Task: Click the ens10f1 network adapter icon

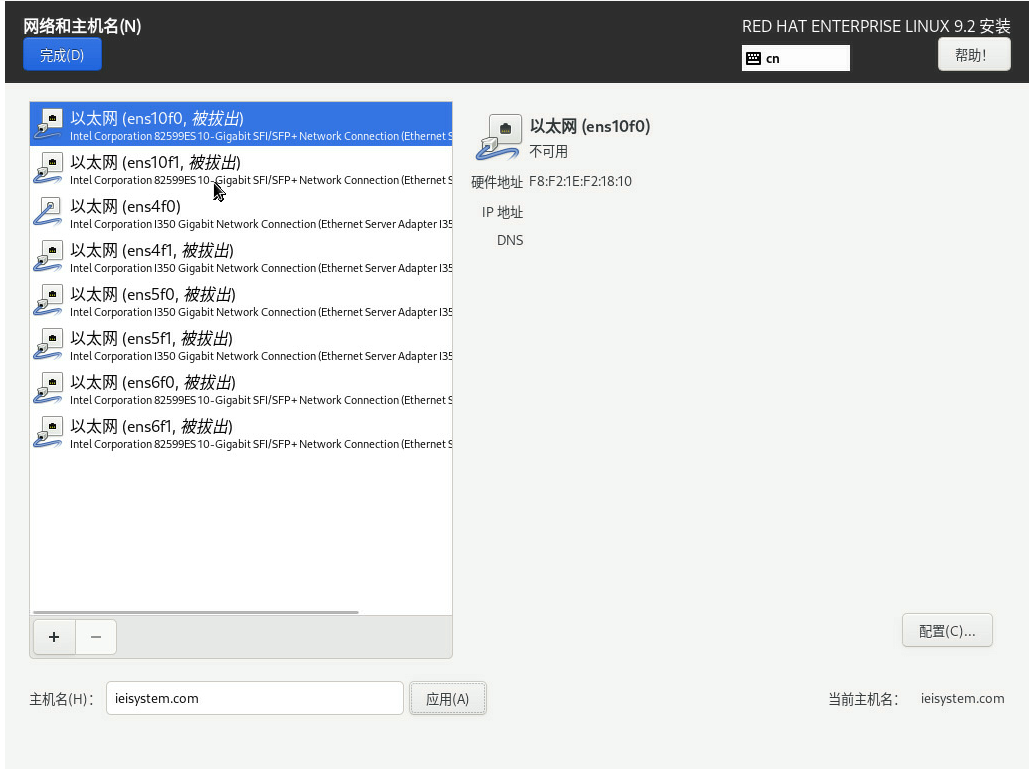Action: pyautogui.click(x=49, y=168)
